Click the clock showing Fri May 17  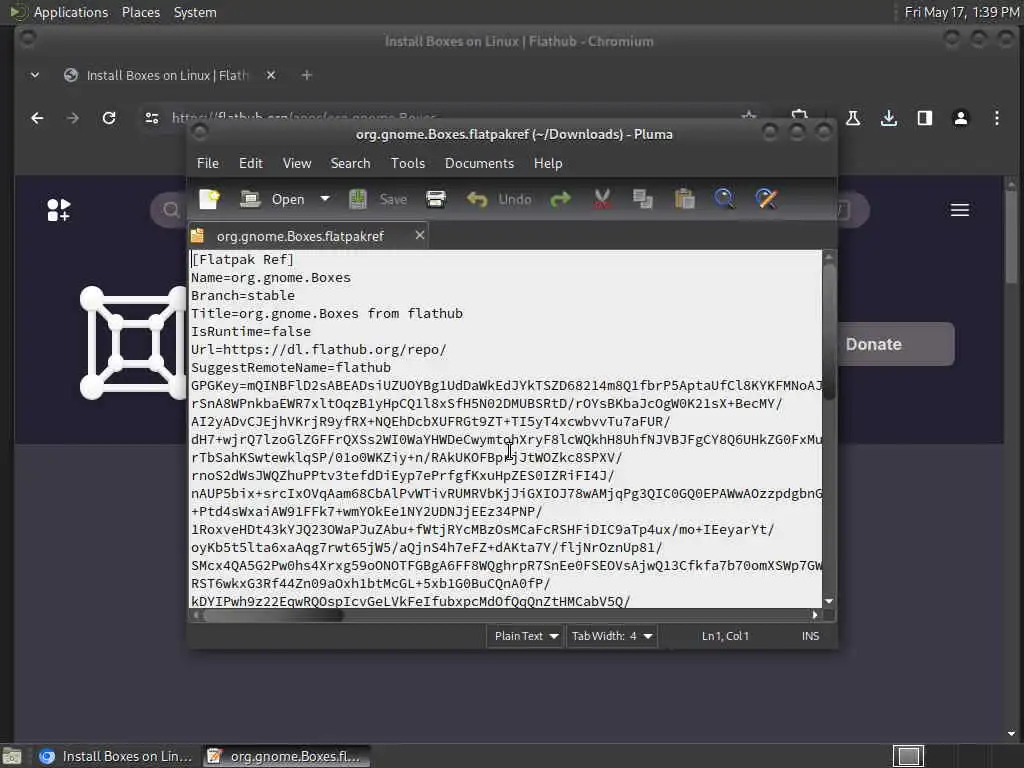(x=961, y=12)
